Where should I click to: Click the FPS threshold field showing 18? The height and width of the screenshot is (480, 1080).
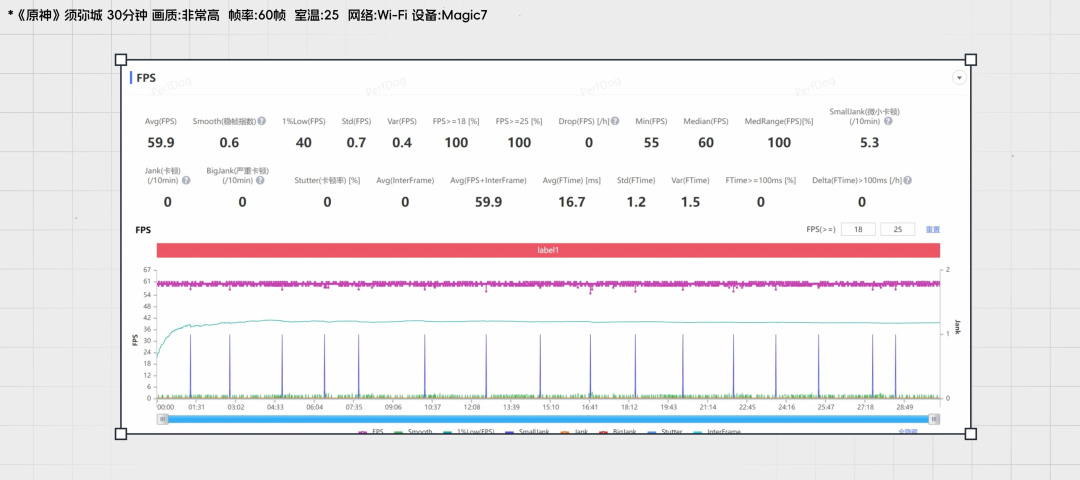(x=858, y=229)
